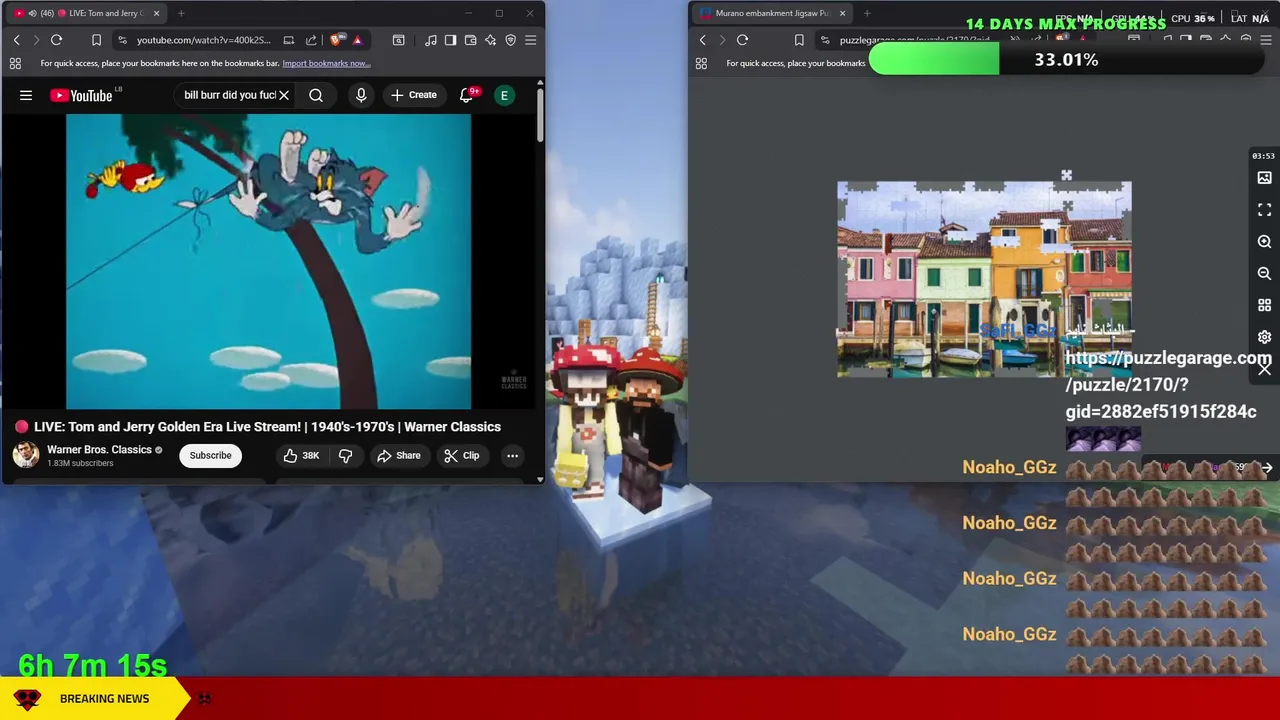Subscribe to Warner Bros. Classics

click(210, 455)
